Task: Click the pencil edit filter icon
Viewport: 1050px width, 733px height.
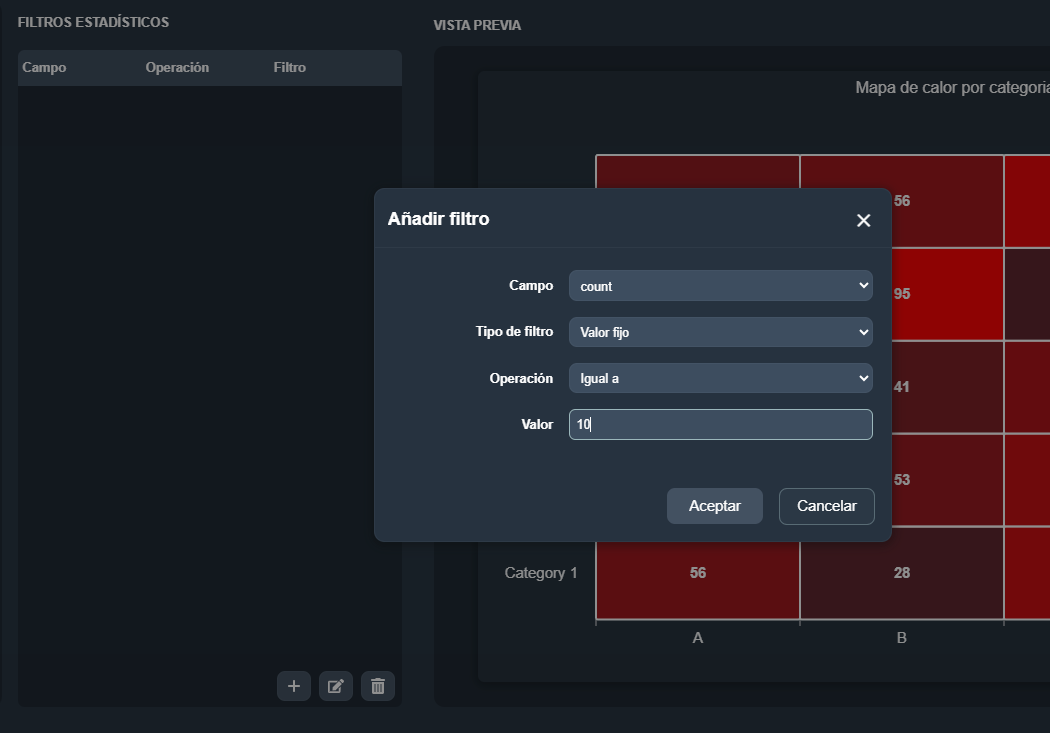Action: [336, 686]
